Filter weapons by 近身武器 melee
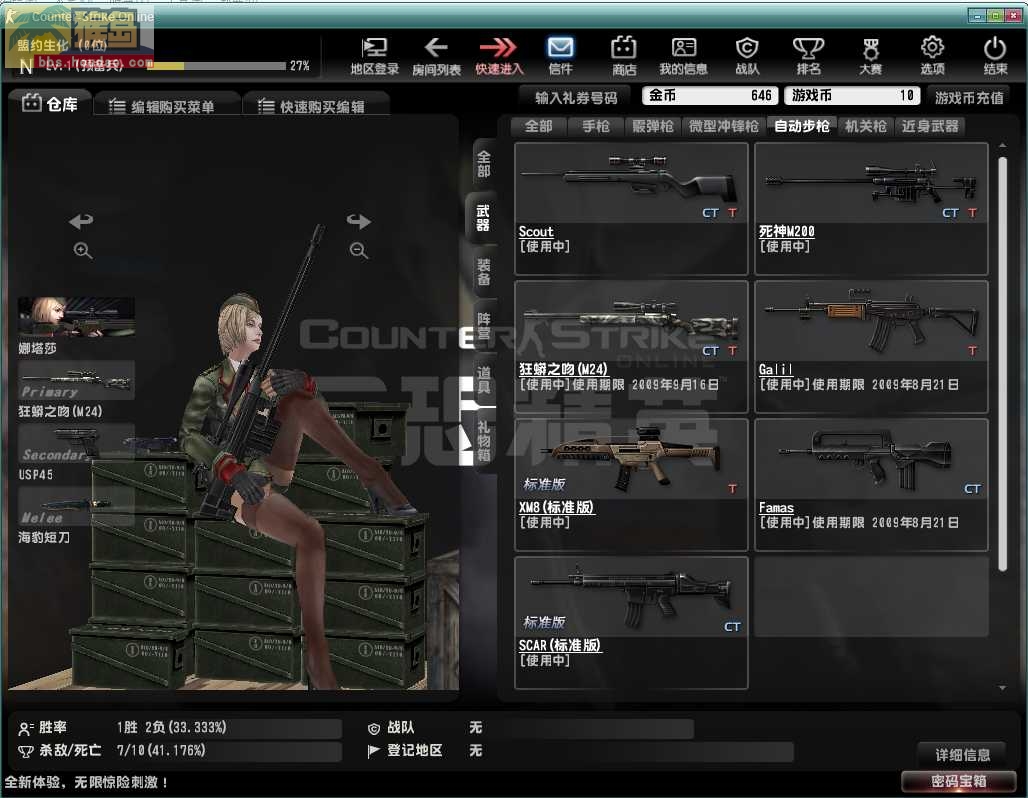 pos(930,126)
